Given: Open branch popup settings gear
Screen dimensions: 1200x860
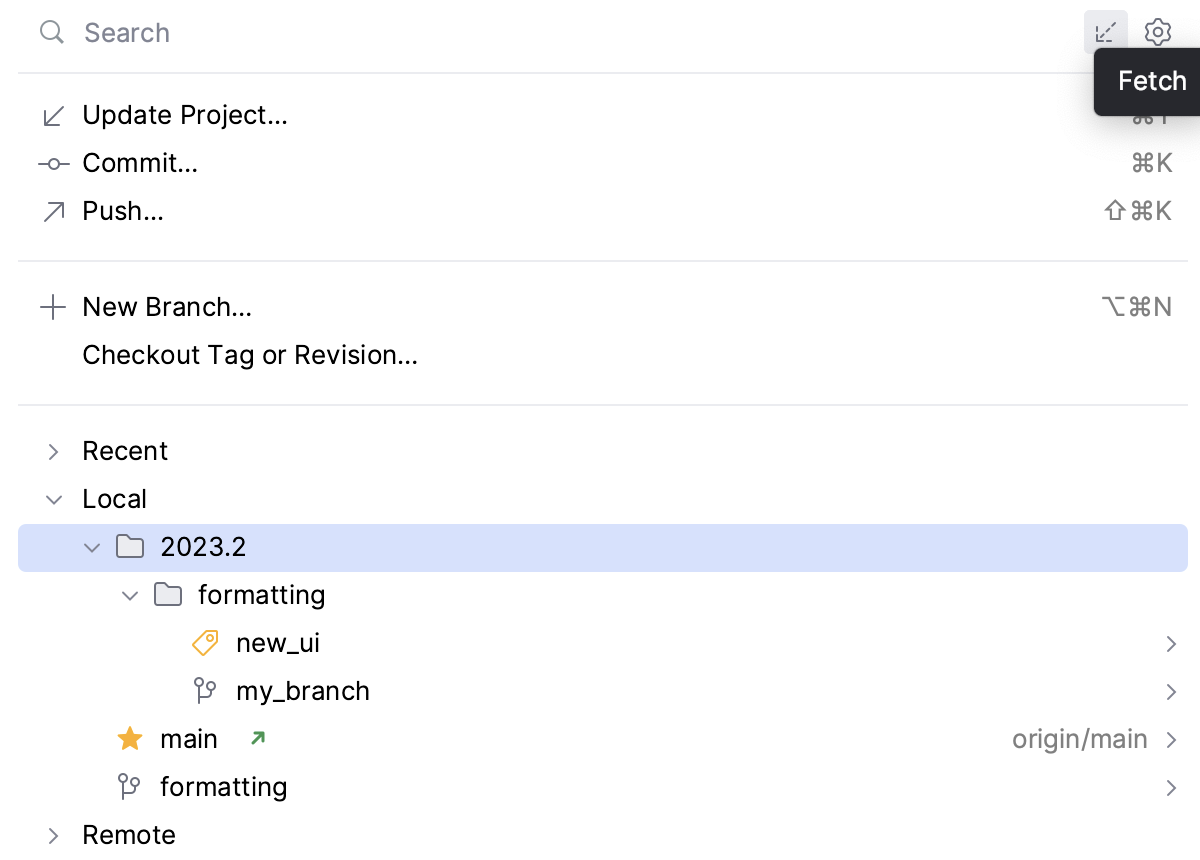Looking at the screenshot, I should (x=1157, y=33).
